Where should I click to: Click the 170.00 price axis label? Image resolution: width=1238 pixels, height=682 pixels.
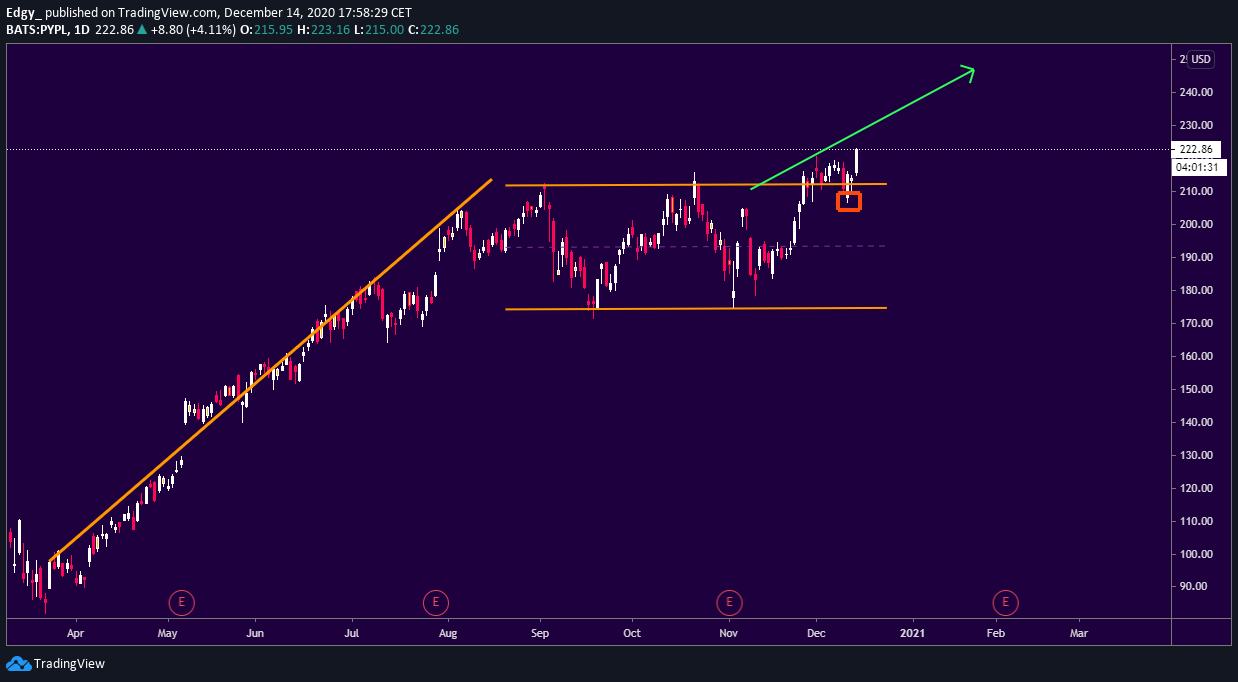pos(1197,323)
